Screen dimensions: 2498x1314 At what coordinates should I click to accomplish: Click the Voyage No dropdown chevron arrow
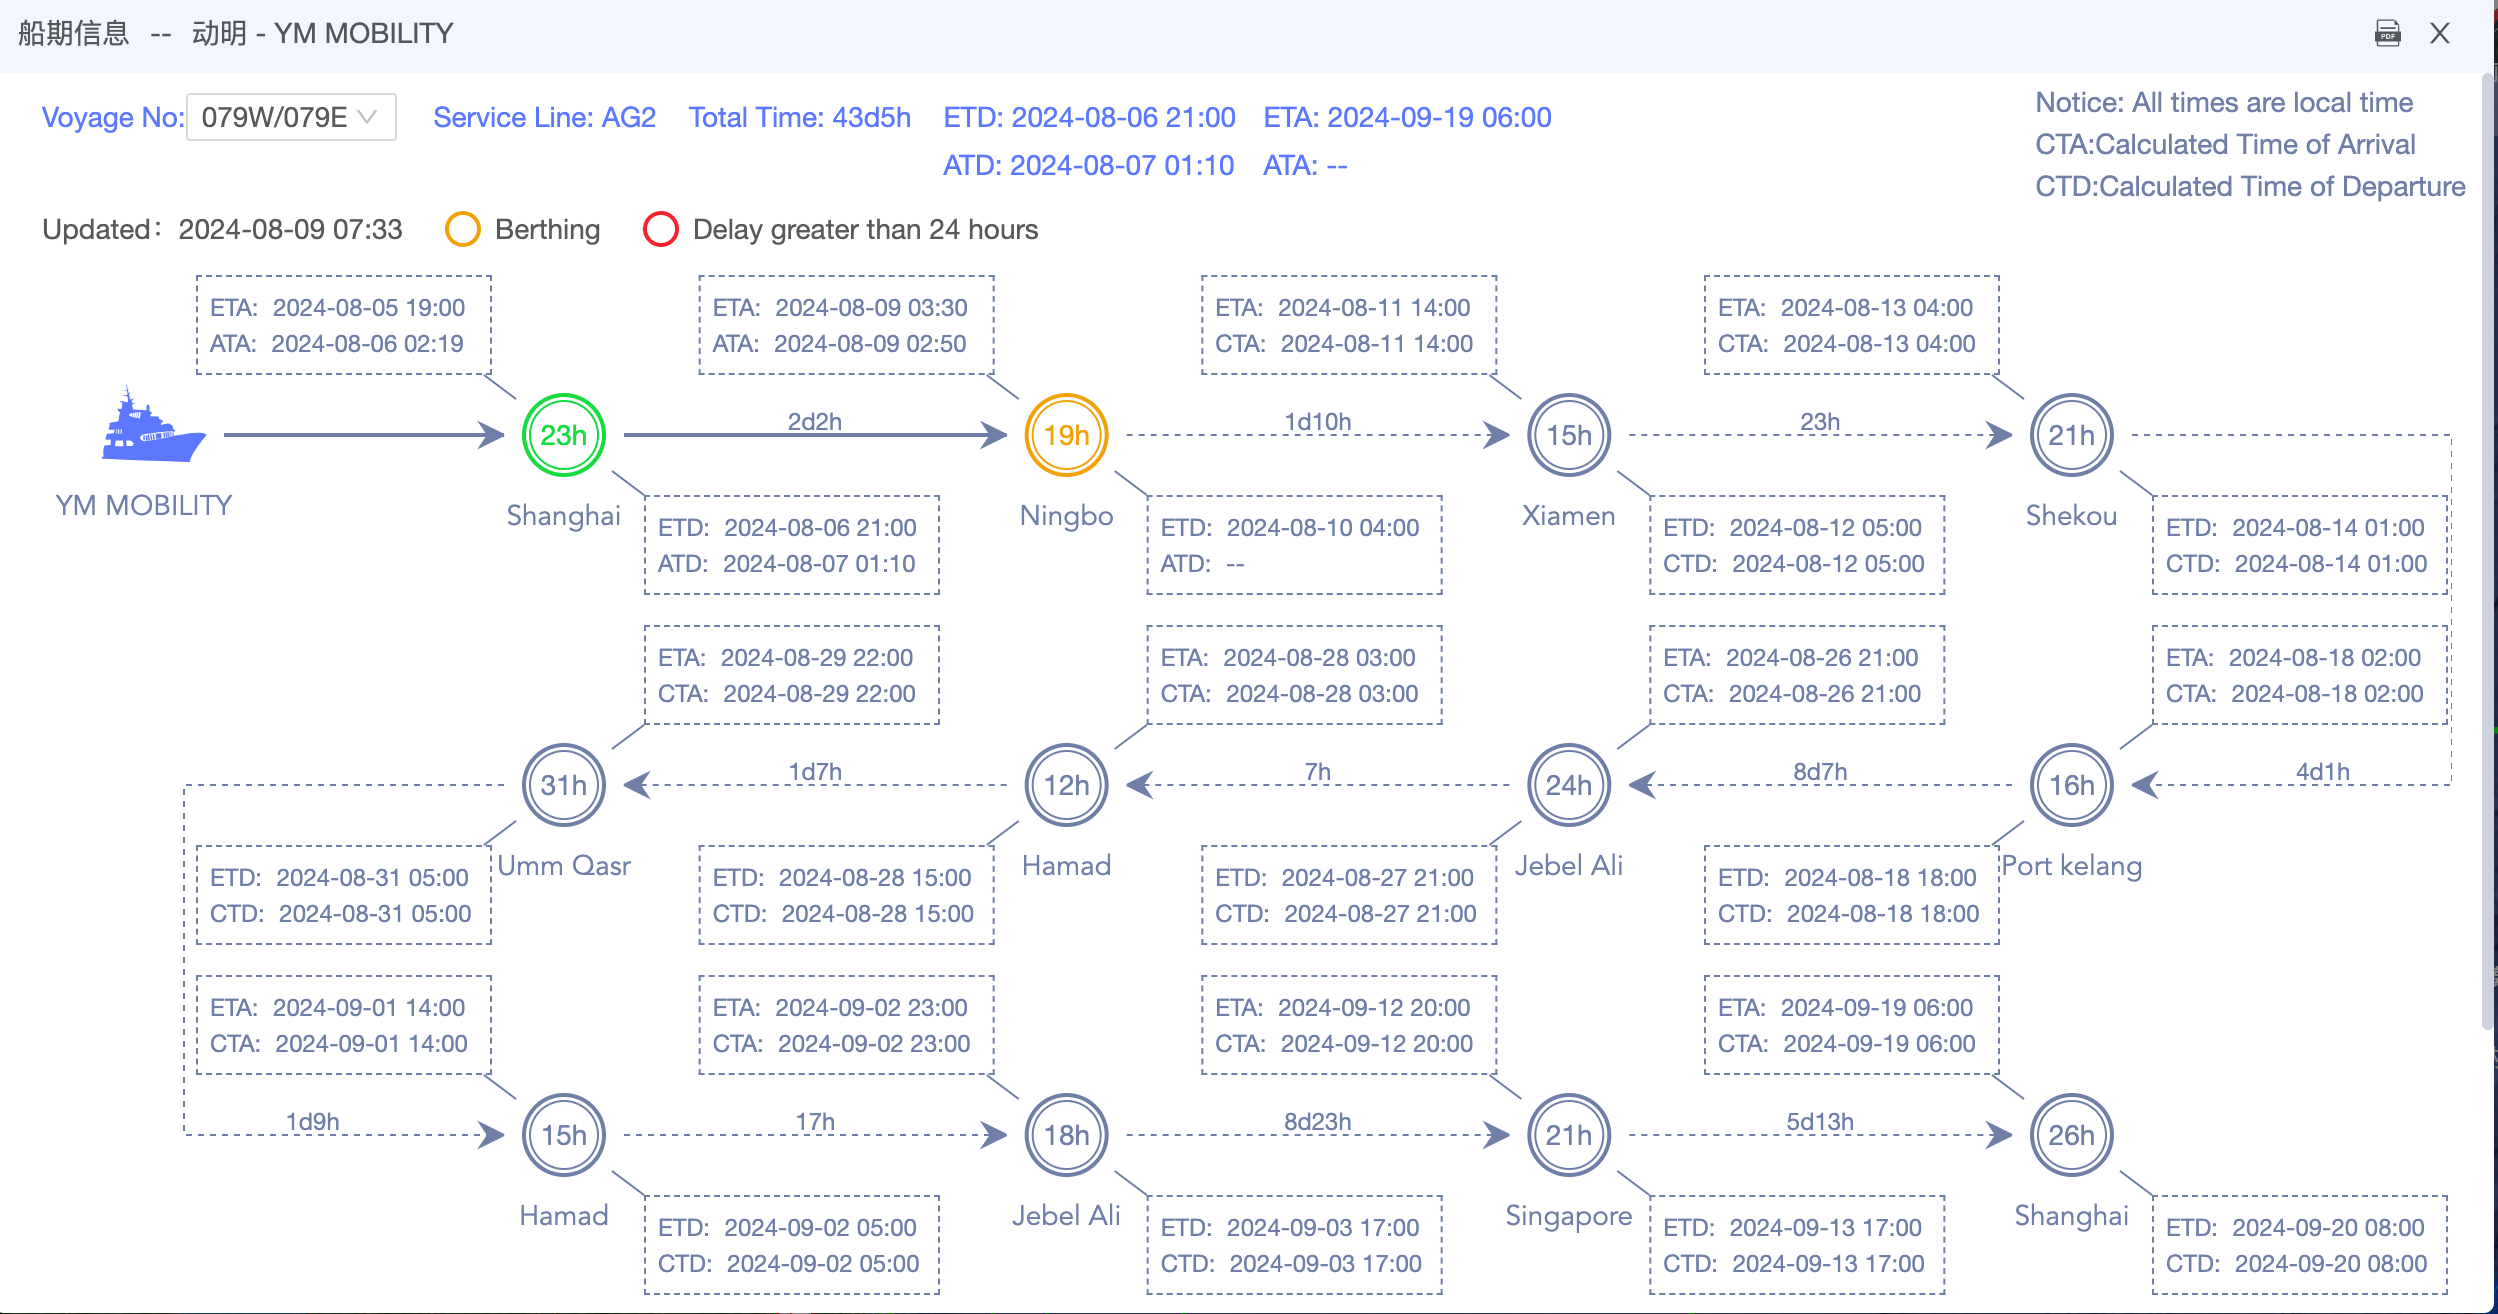[367, 117]
